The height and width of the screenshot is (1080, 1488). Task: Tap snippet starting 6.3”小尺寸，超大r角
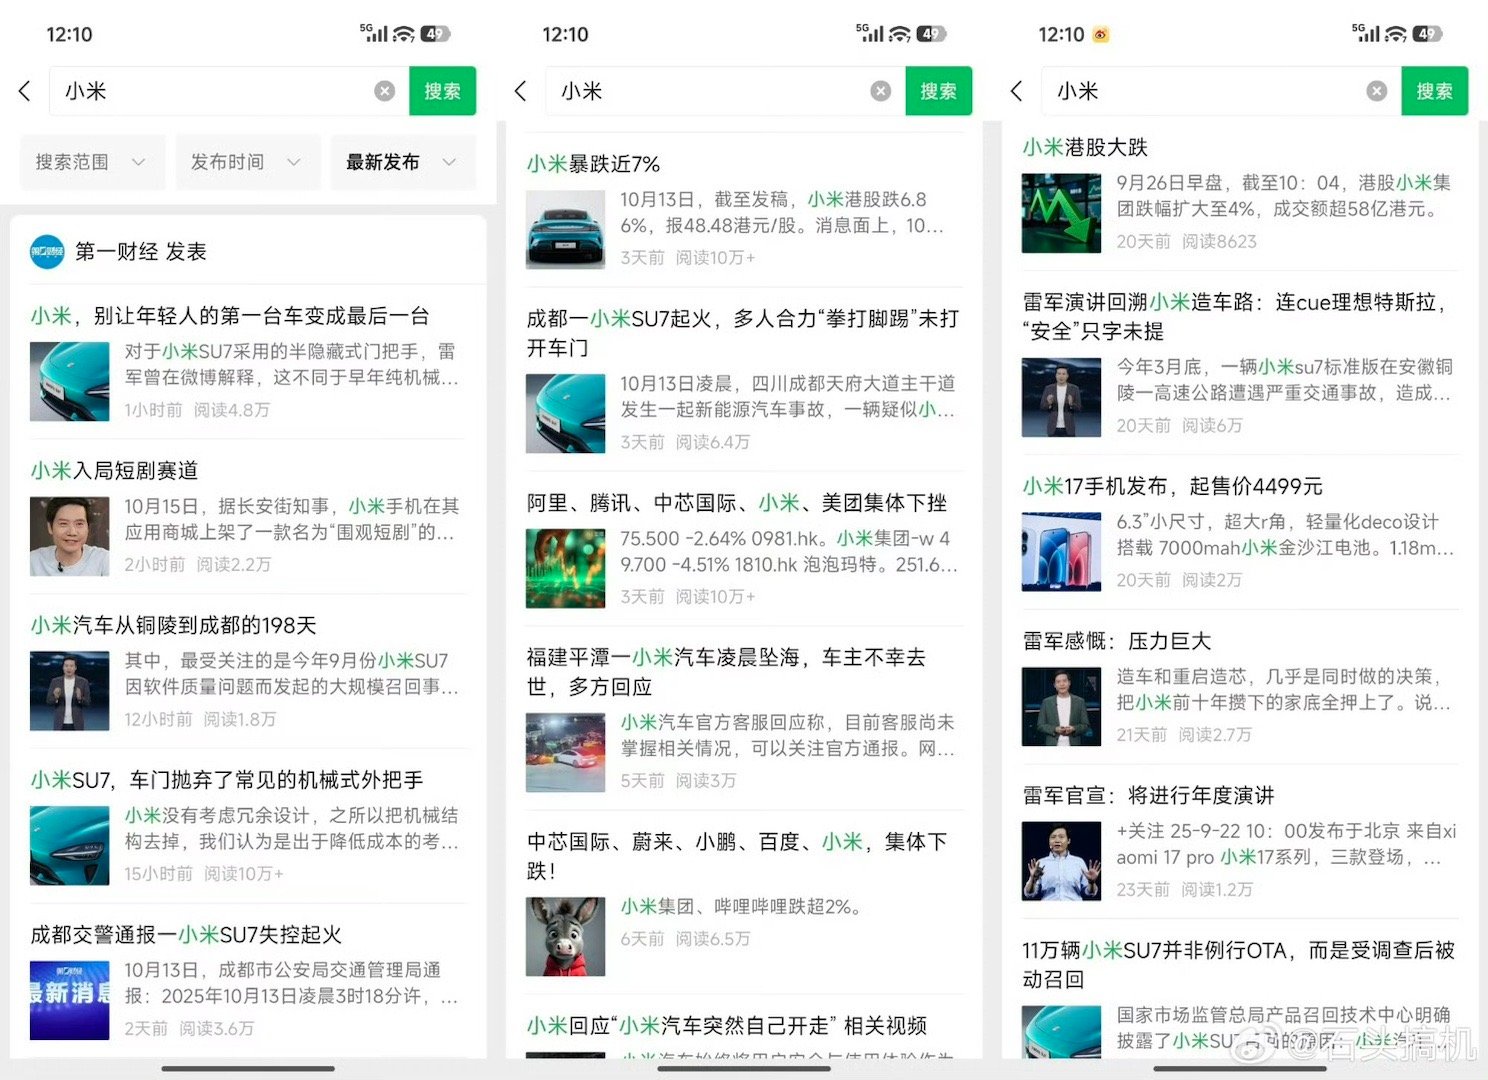click(x=1285, y=535)
